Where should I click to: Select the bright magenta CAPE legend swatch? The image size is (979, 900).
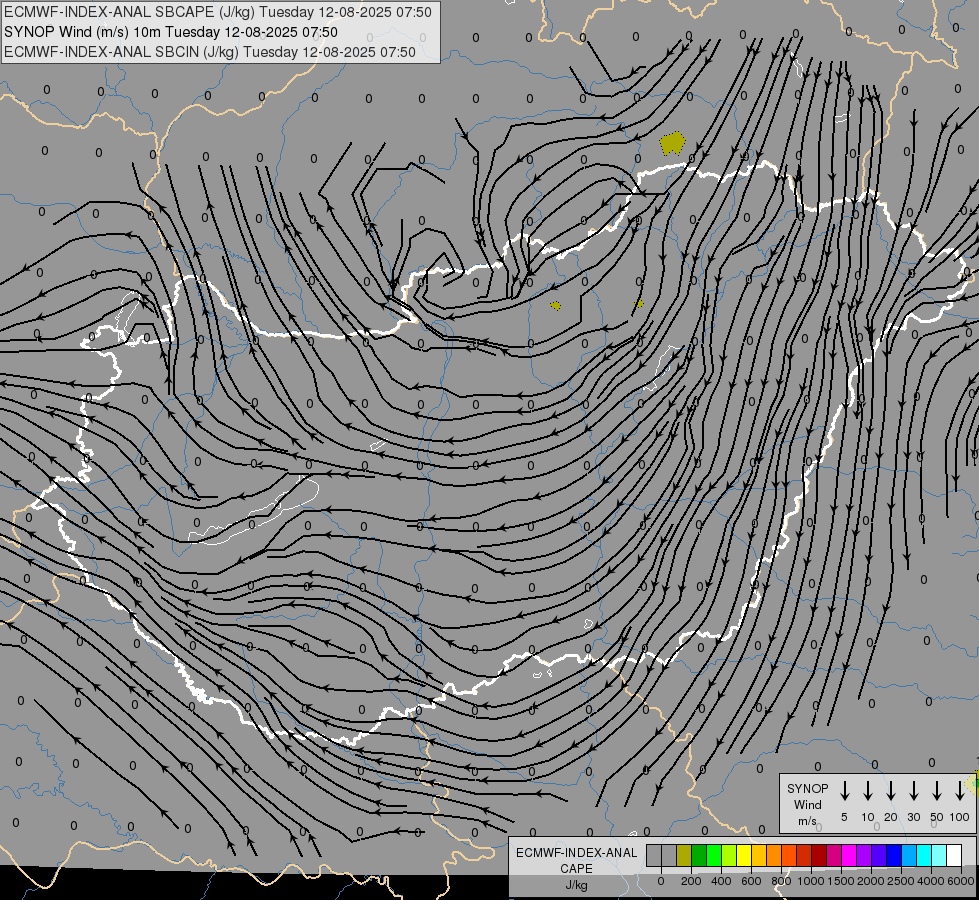pos(849,855)
